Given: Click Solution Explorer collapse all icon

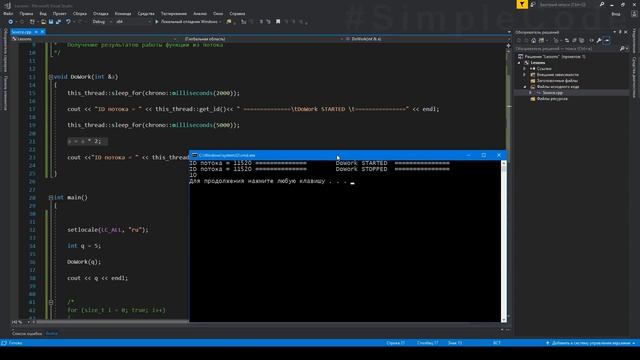Looking at the screenshot, I should [x=574, y=40].
